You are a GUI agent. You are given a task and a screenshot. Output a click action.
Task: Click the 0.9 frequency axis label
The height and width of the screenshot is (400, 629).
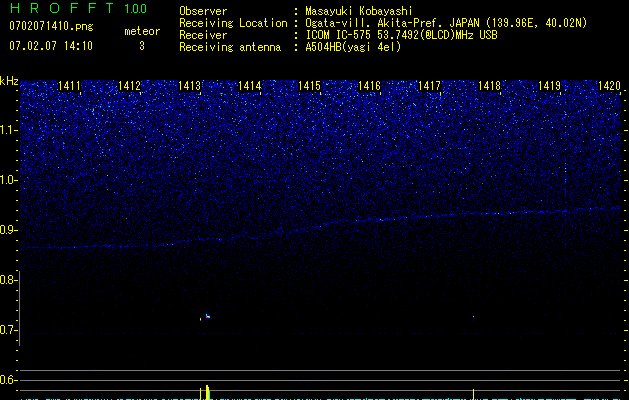click(x=9, y=230)
